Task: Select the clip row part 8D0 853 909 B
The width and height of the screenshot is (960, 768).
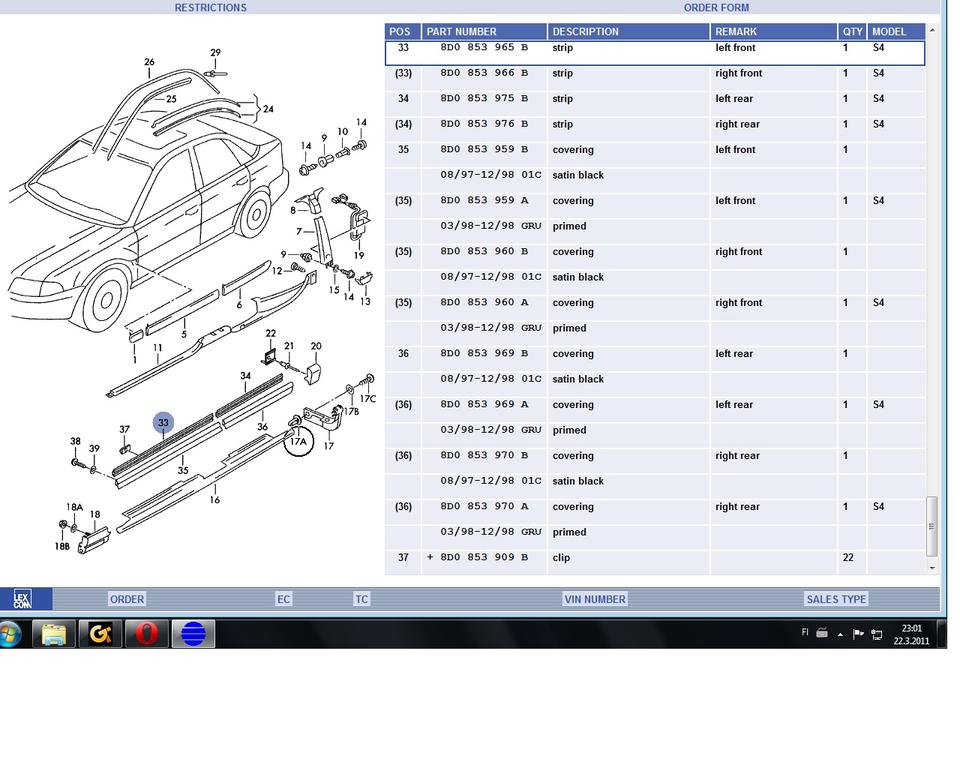Action: coord(484,558)
